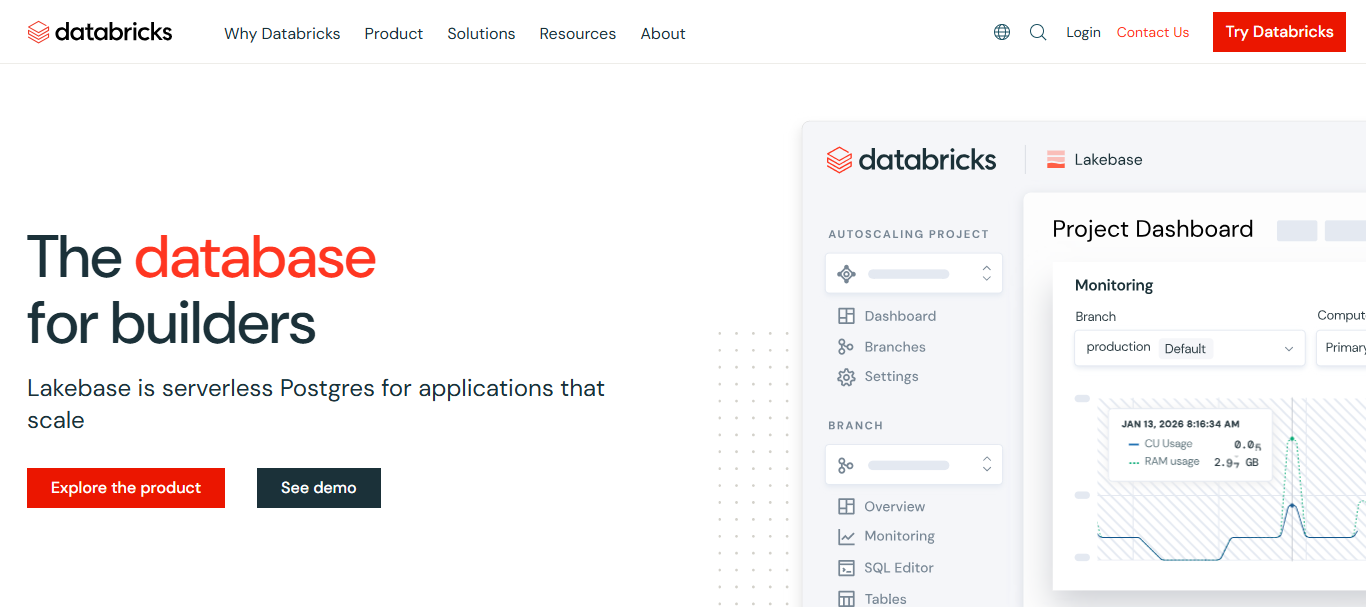Select Tables under Branch section

click(x=885, y=599)
